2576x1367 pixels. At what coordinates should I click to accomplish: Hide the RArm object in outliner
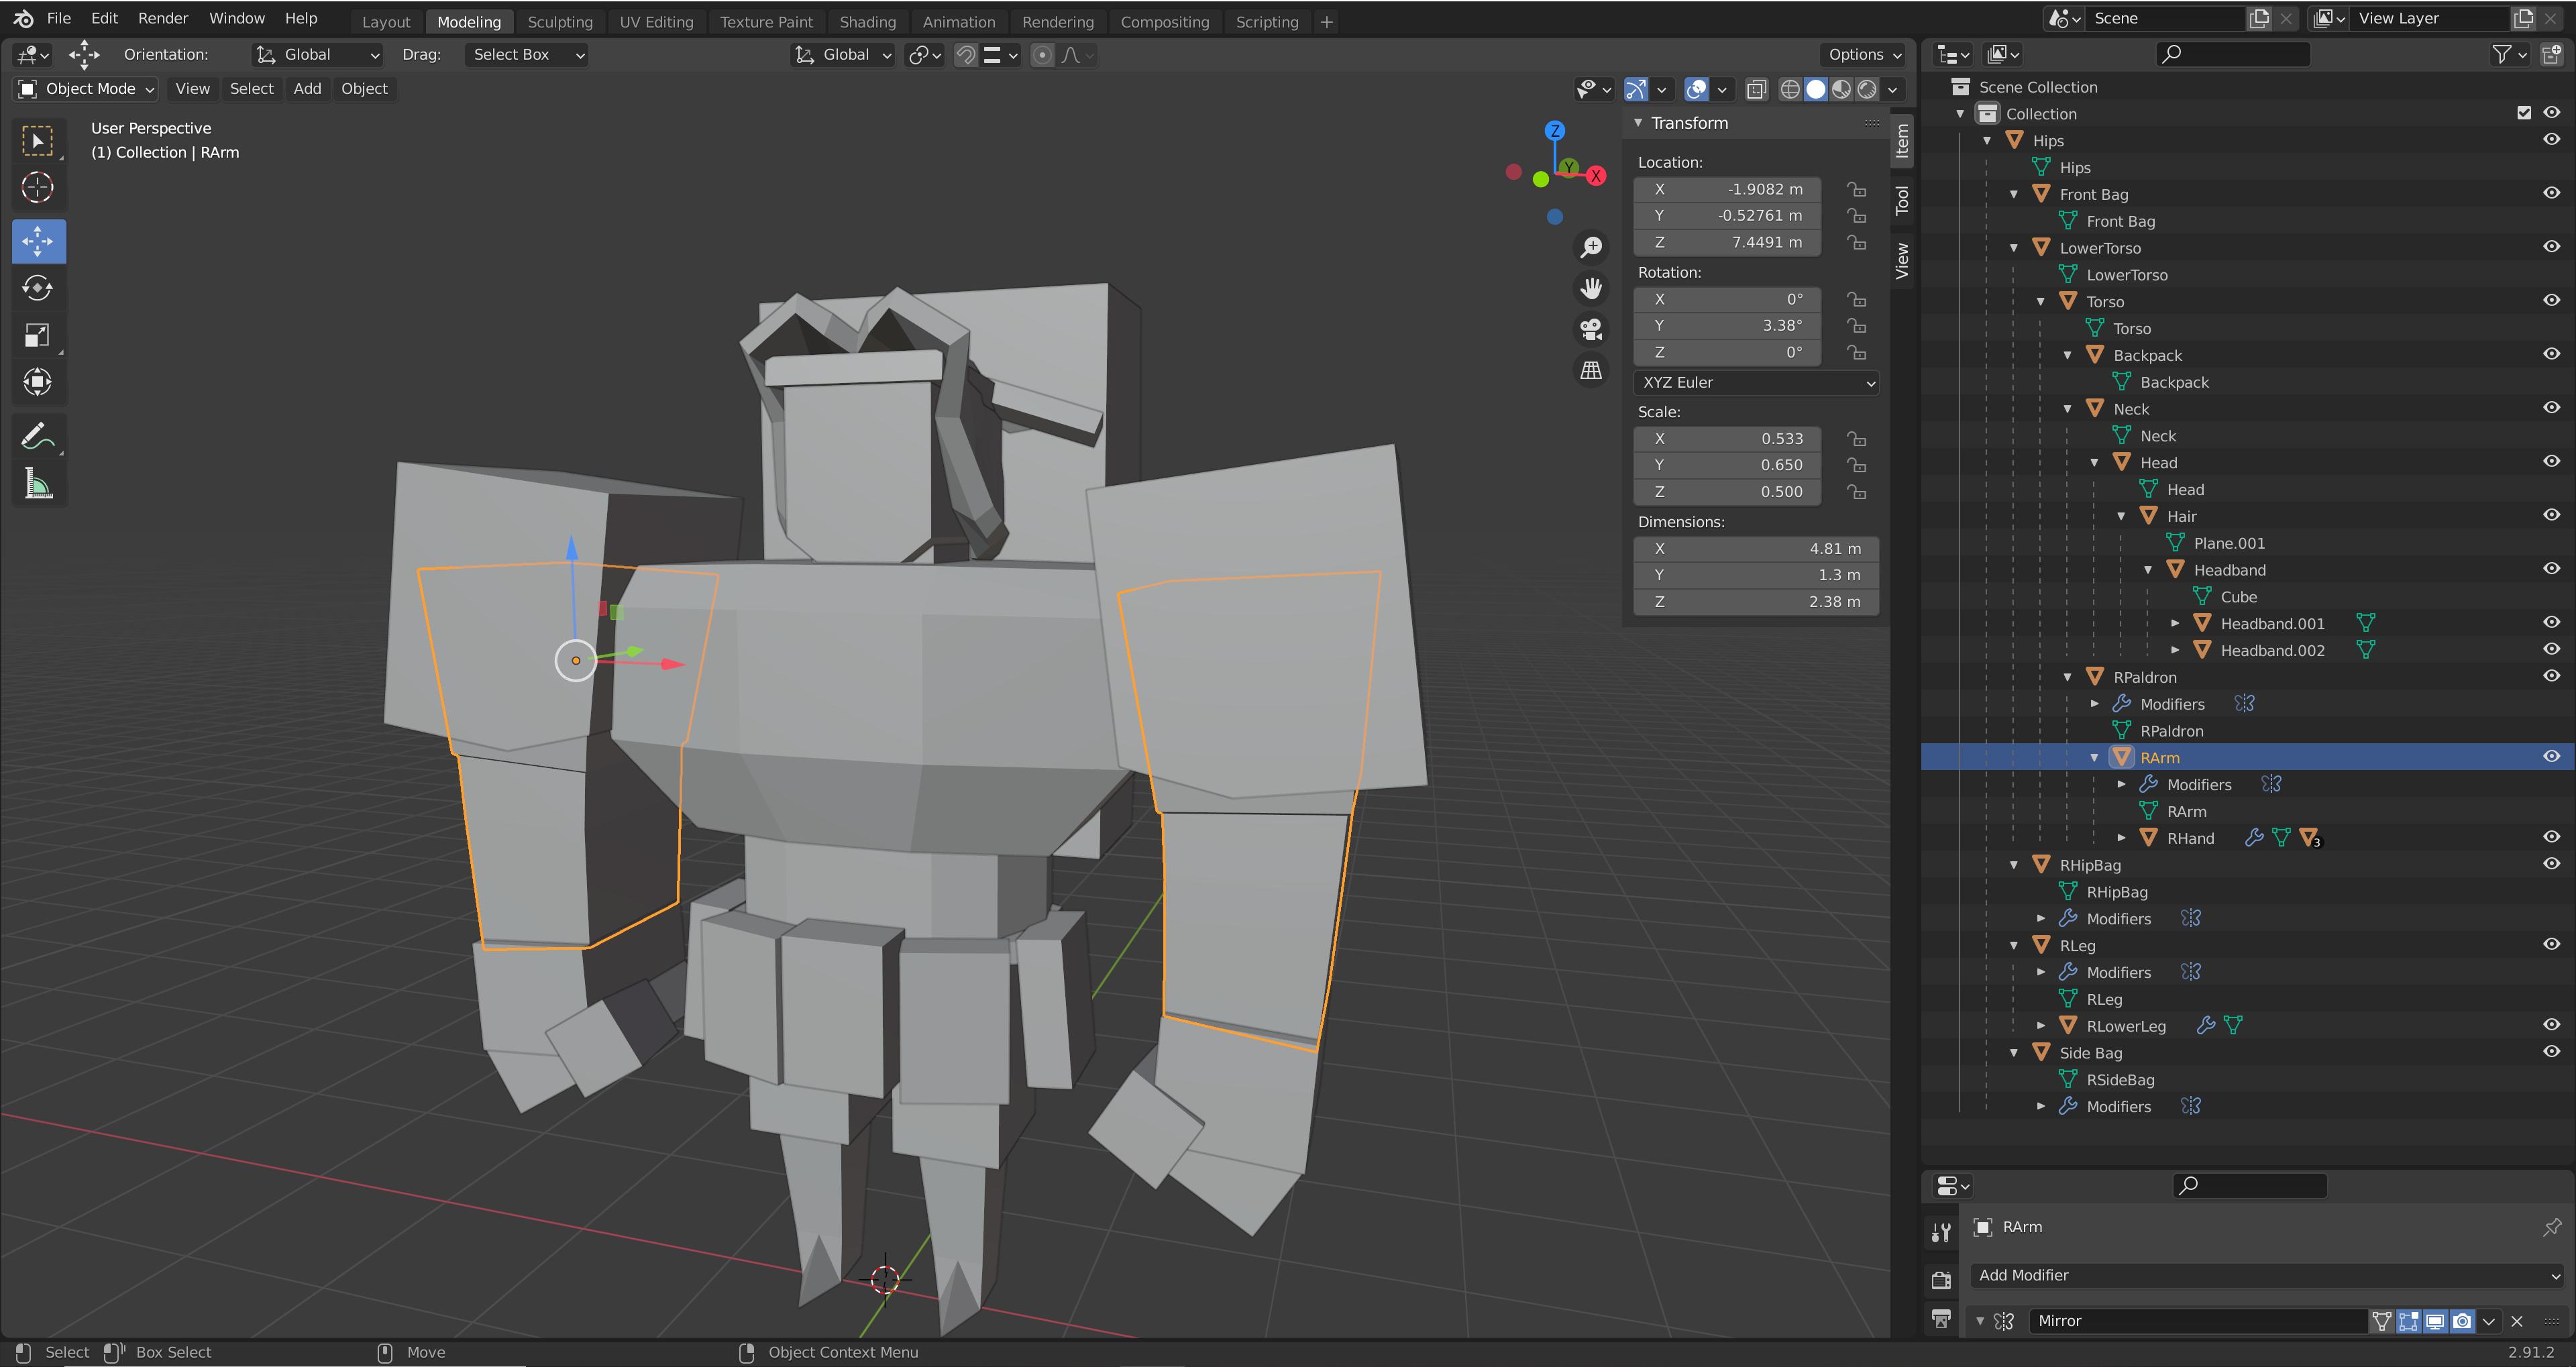[2551, 757]
